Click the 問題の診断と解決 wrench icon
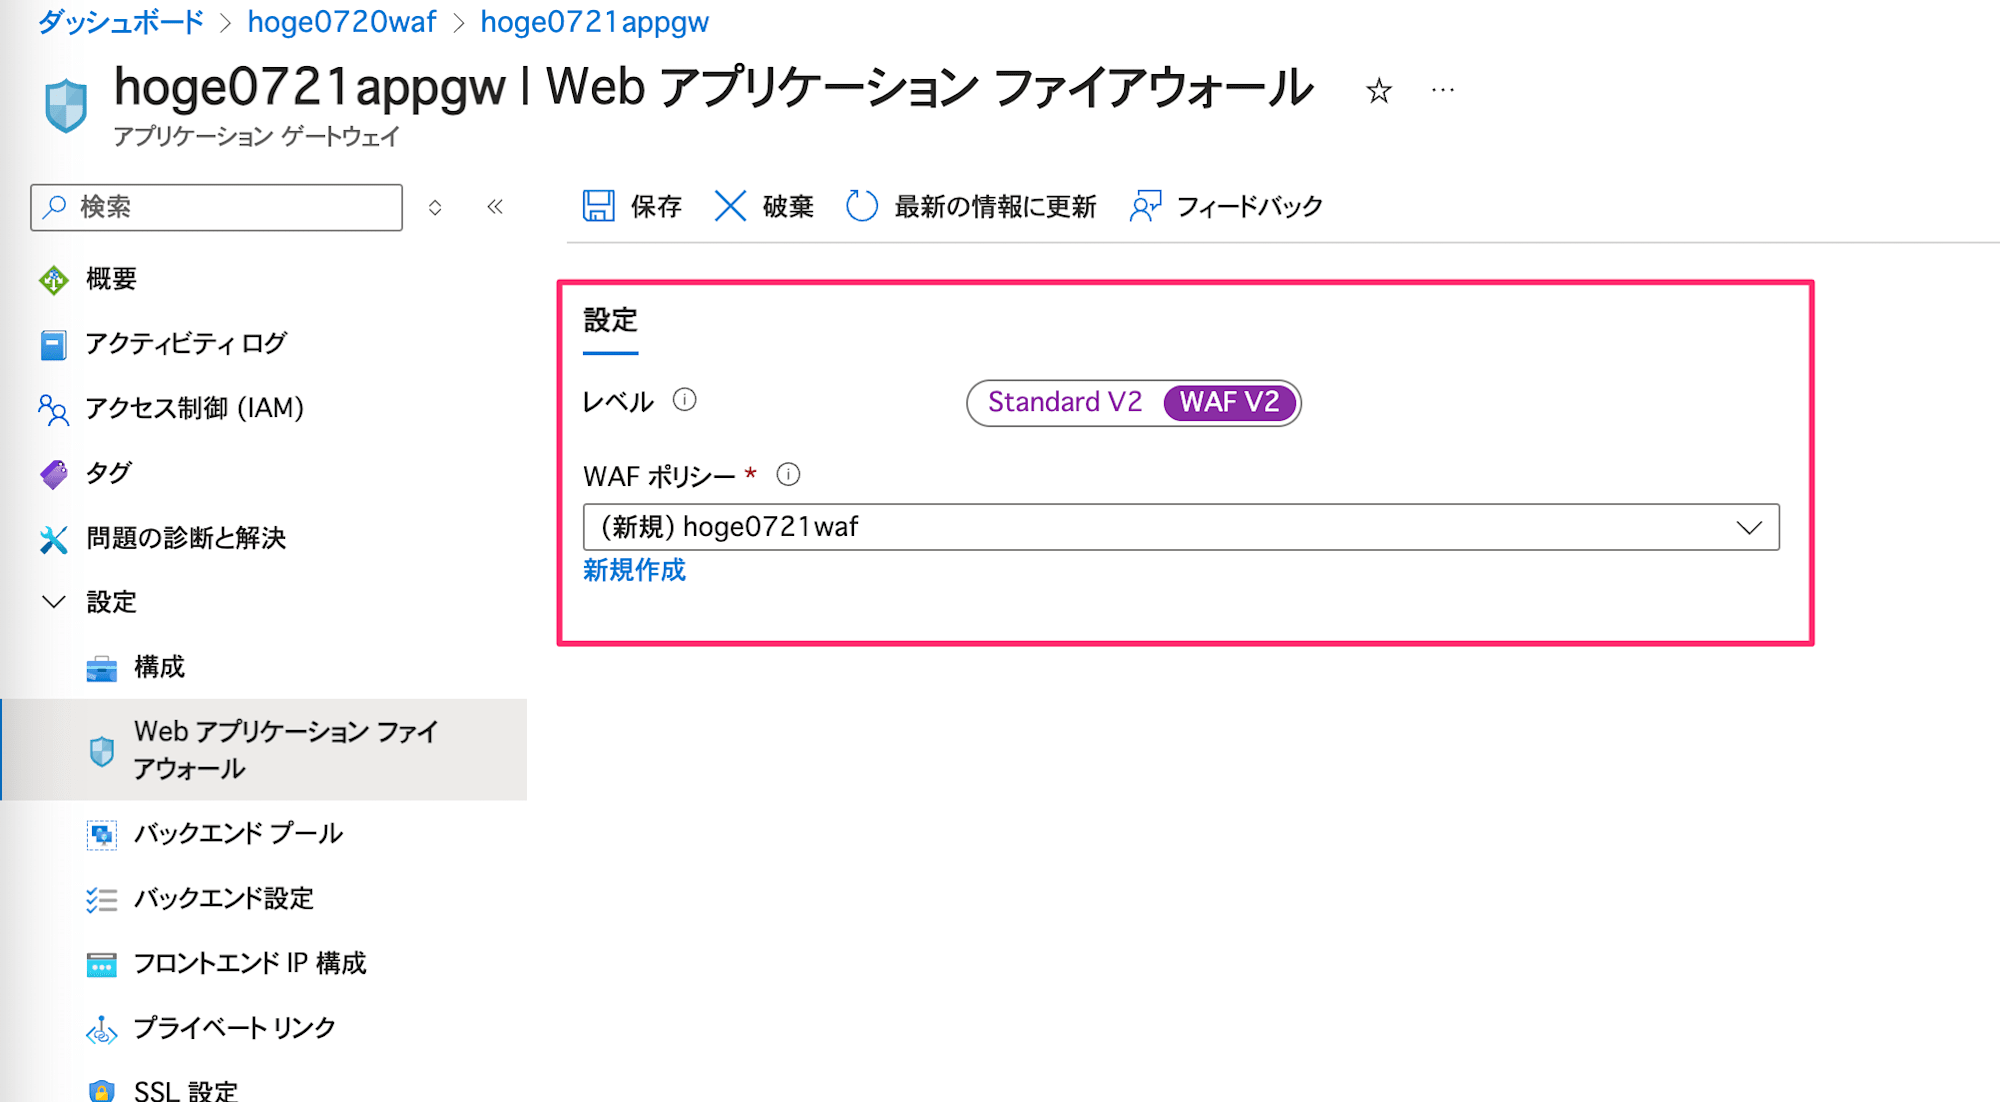This screenshot has height=1102, width=2000. (53, 539)
